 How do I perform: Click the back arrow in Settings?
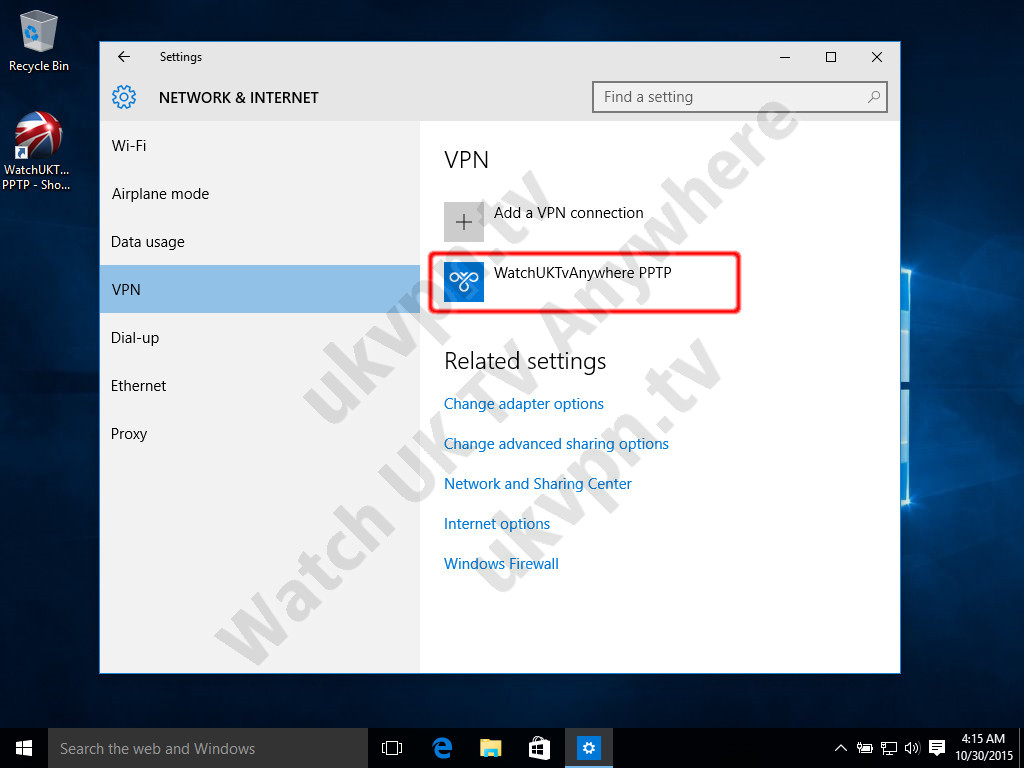tap(124, 57)
